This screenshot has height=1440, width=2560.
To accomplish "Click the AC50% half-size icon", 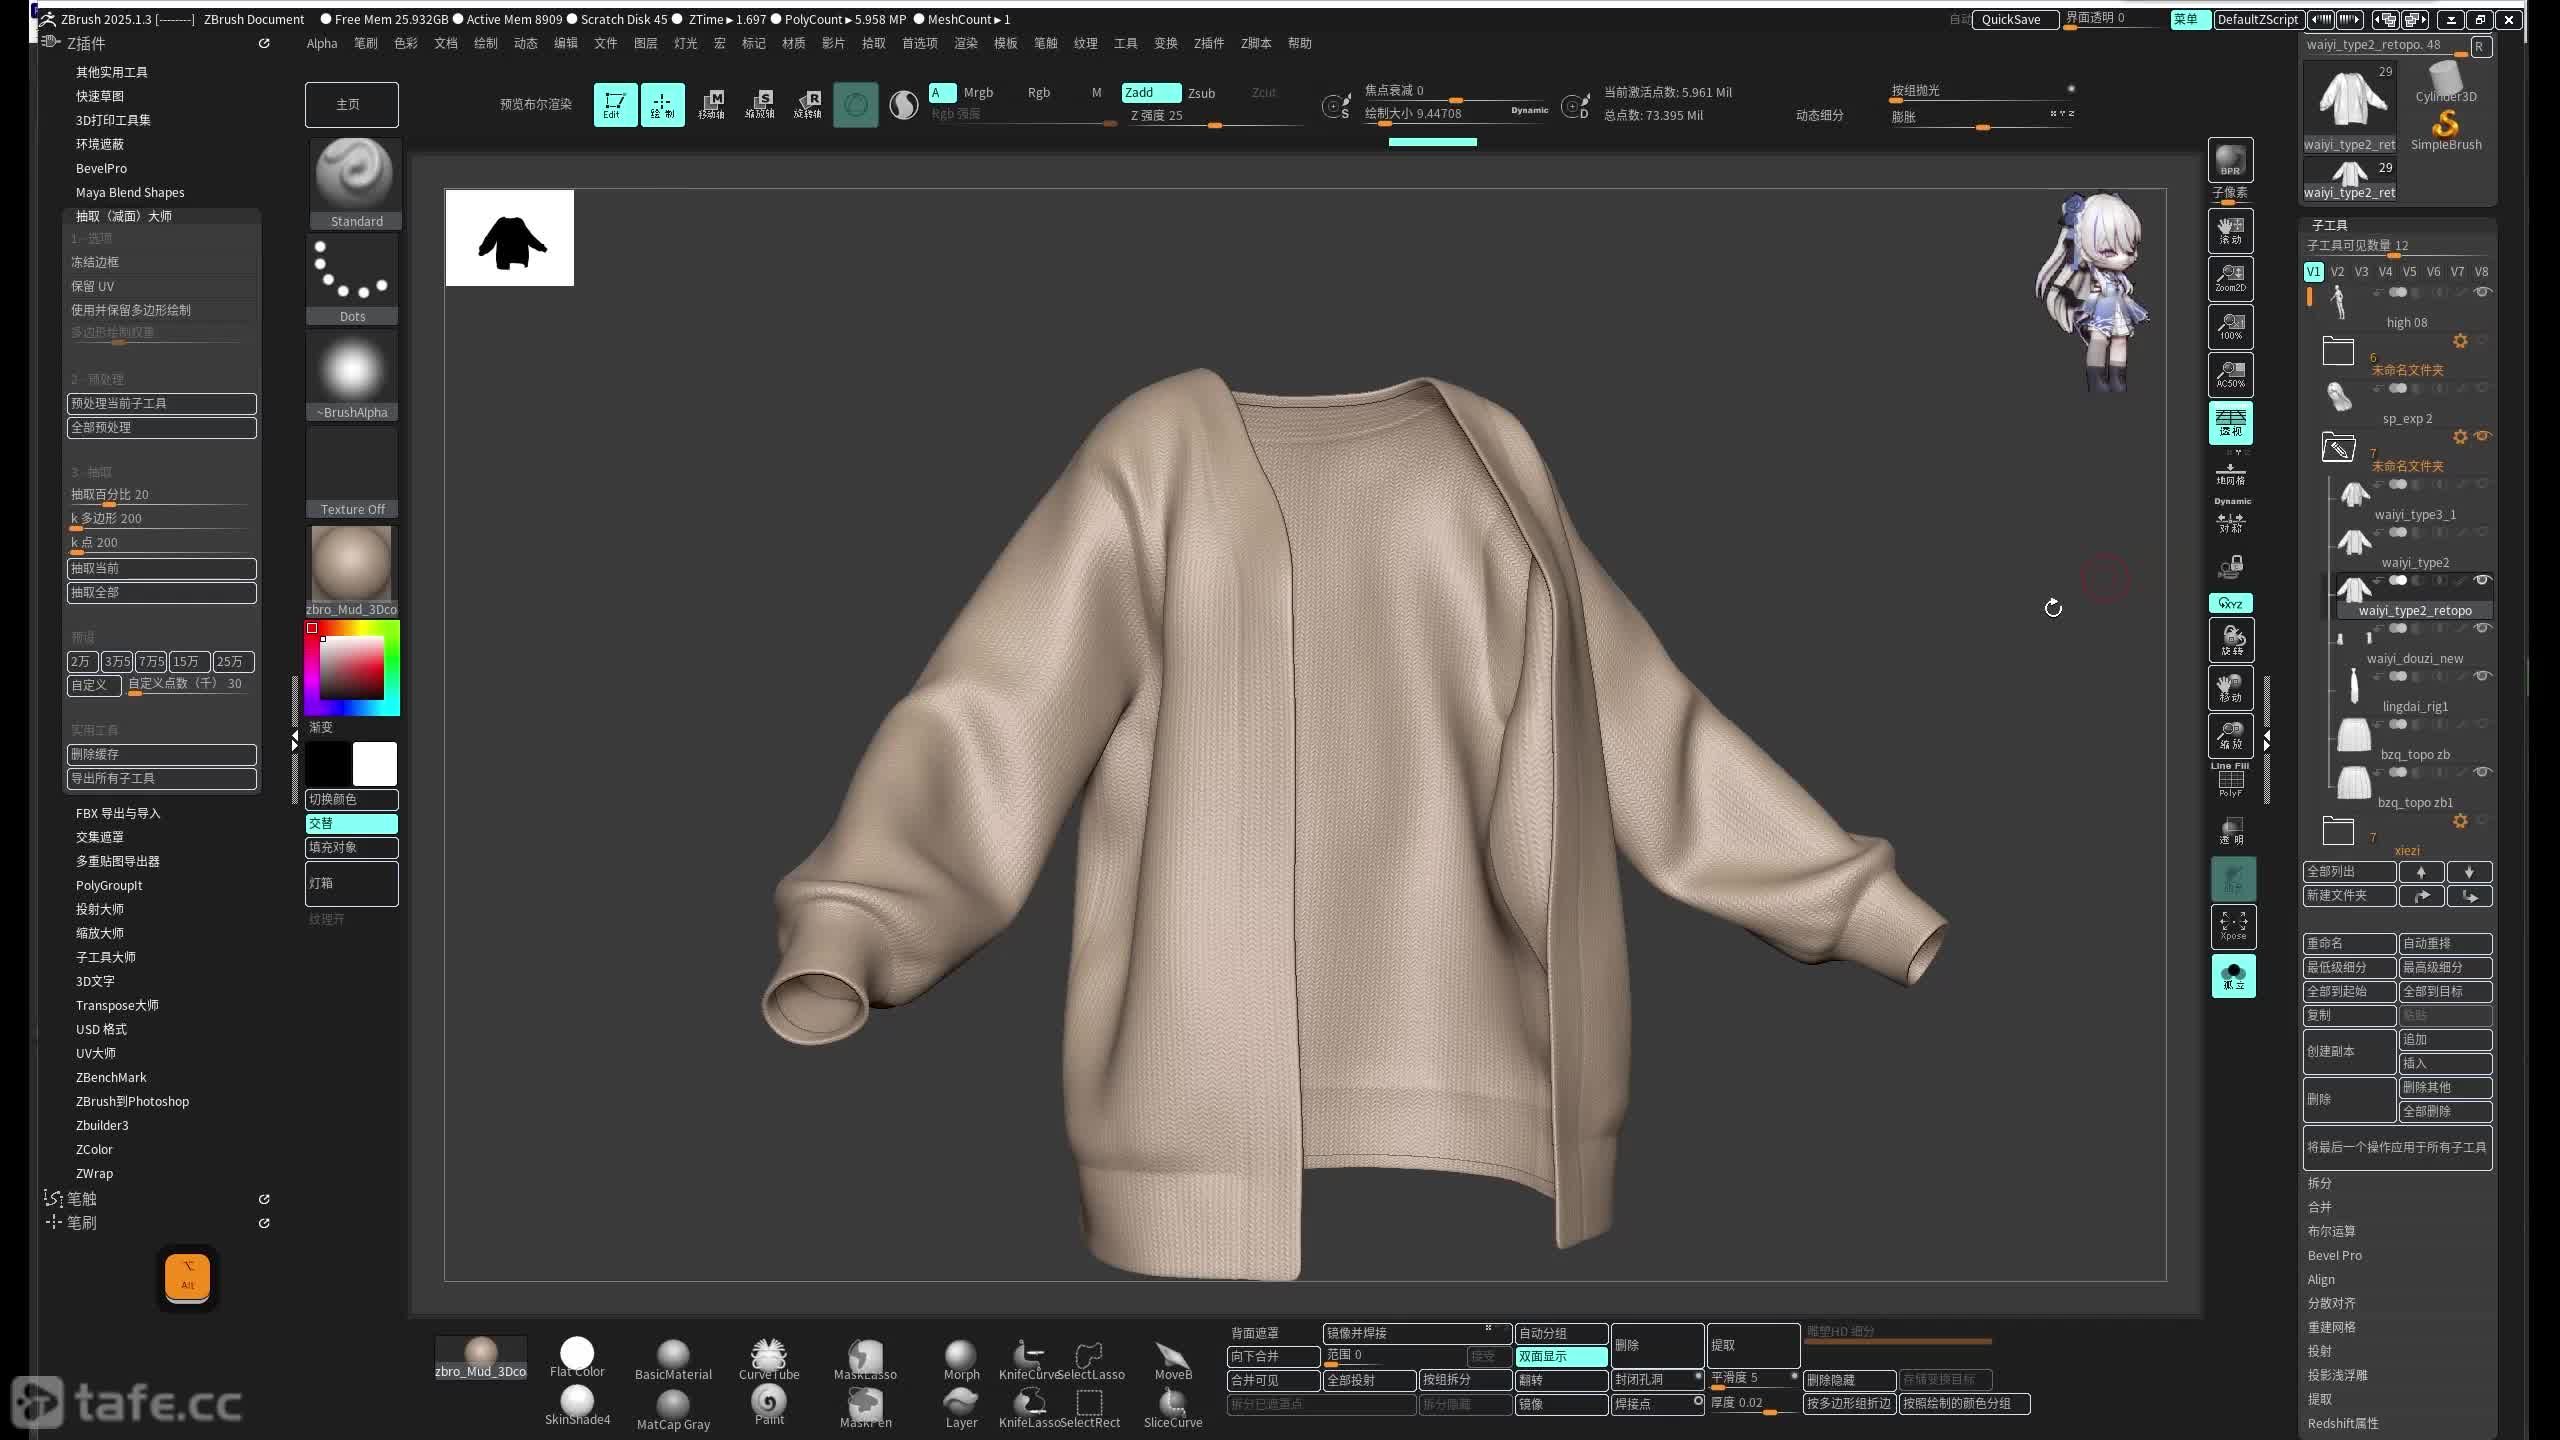I will point(2230,375).
